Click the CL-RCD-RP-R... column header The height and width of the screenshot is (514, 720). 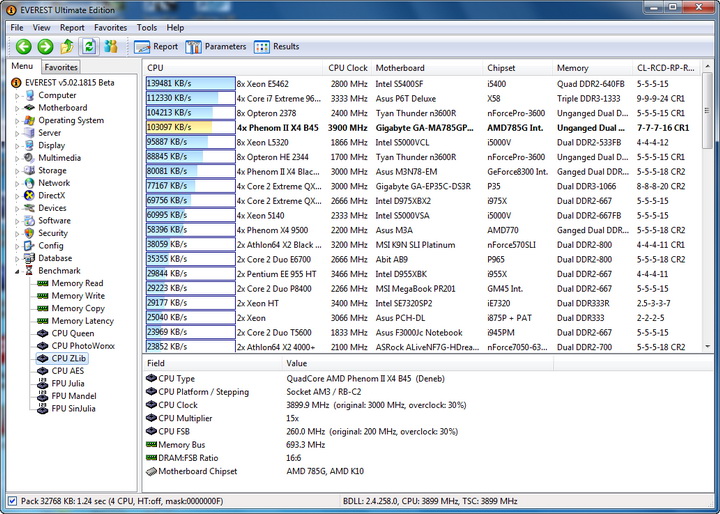pyautogui.click(x=666, y=68)
